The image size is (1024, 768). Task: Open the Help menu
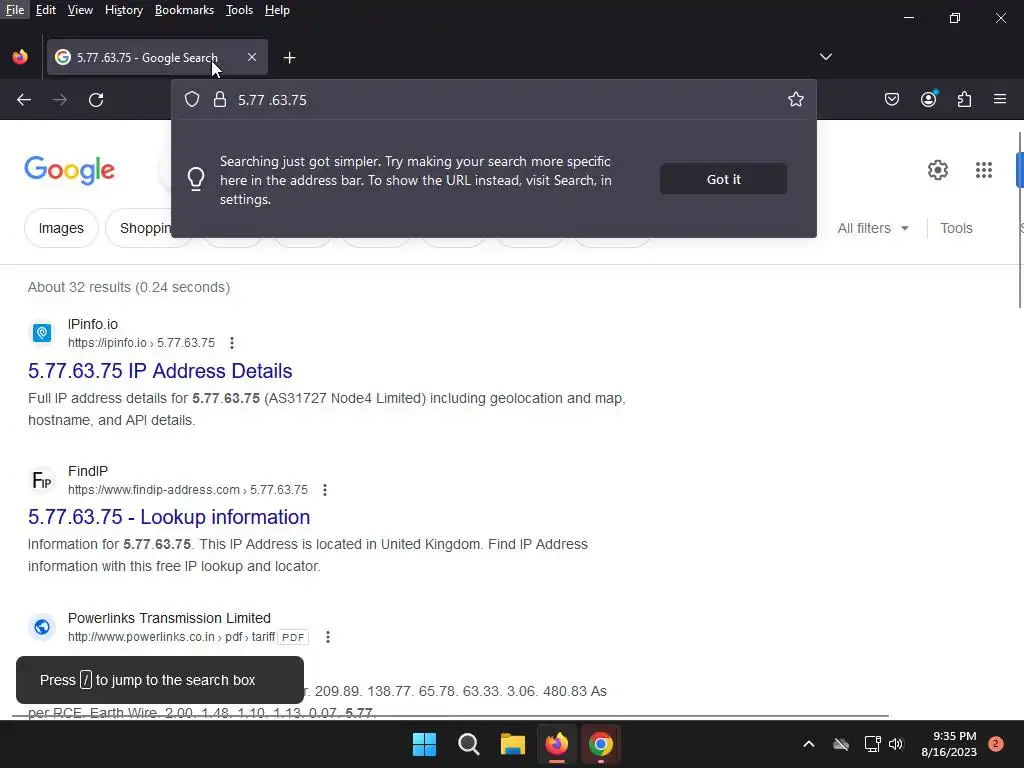pos(277,10)
